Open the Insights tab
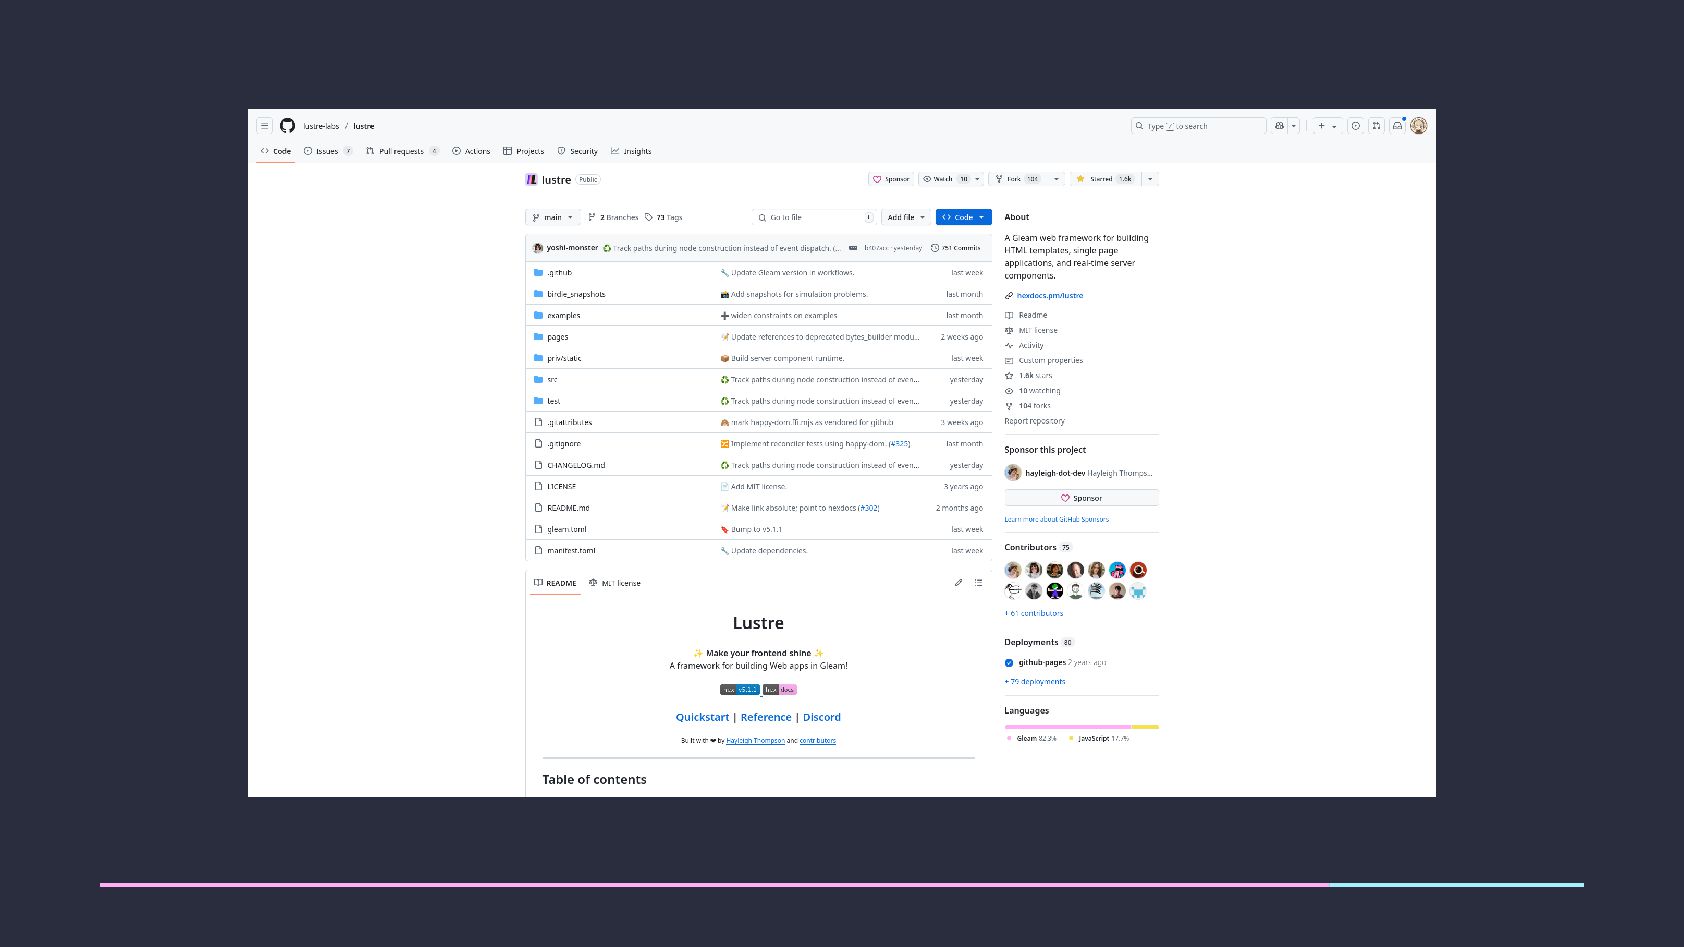Viewport: 1684px width, 947px height. [x=631, y=151]
